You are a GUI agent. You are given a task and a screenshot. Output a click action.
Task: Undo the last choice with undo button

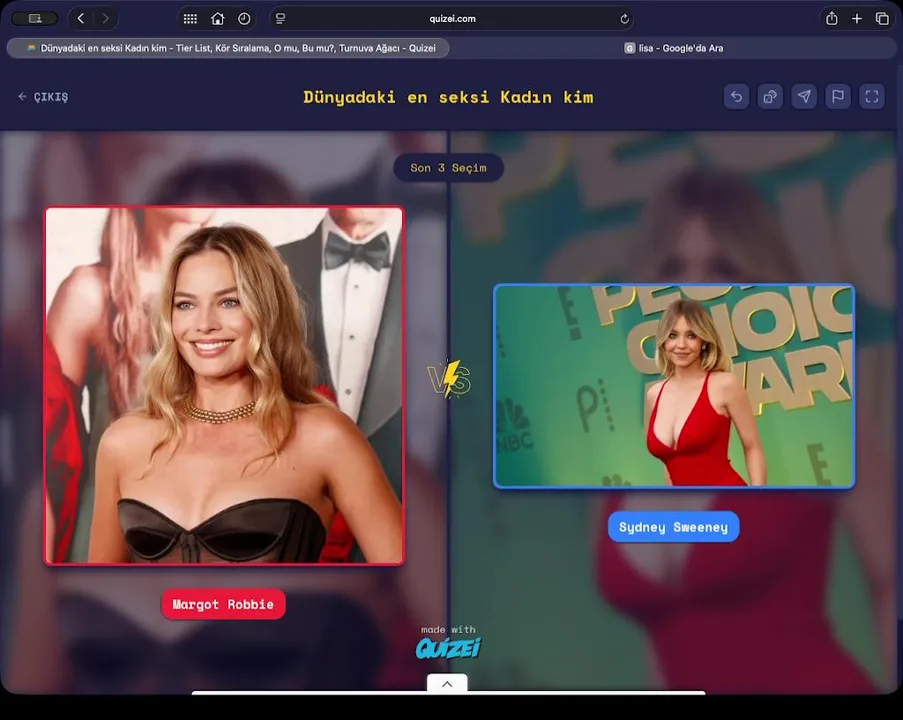[x=737, y=96]
